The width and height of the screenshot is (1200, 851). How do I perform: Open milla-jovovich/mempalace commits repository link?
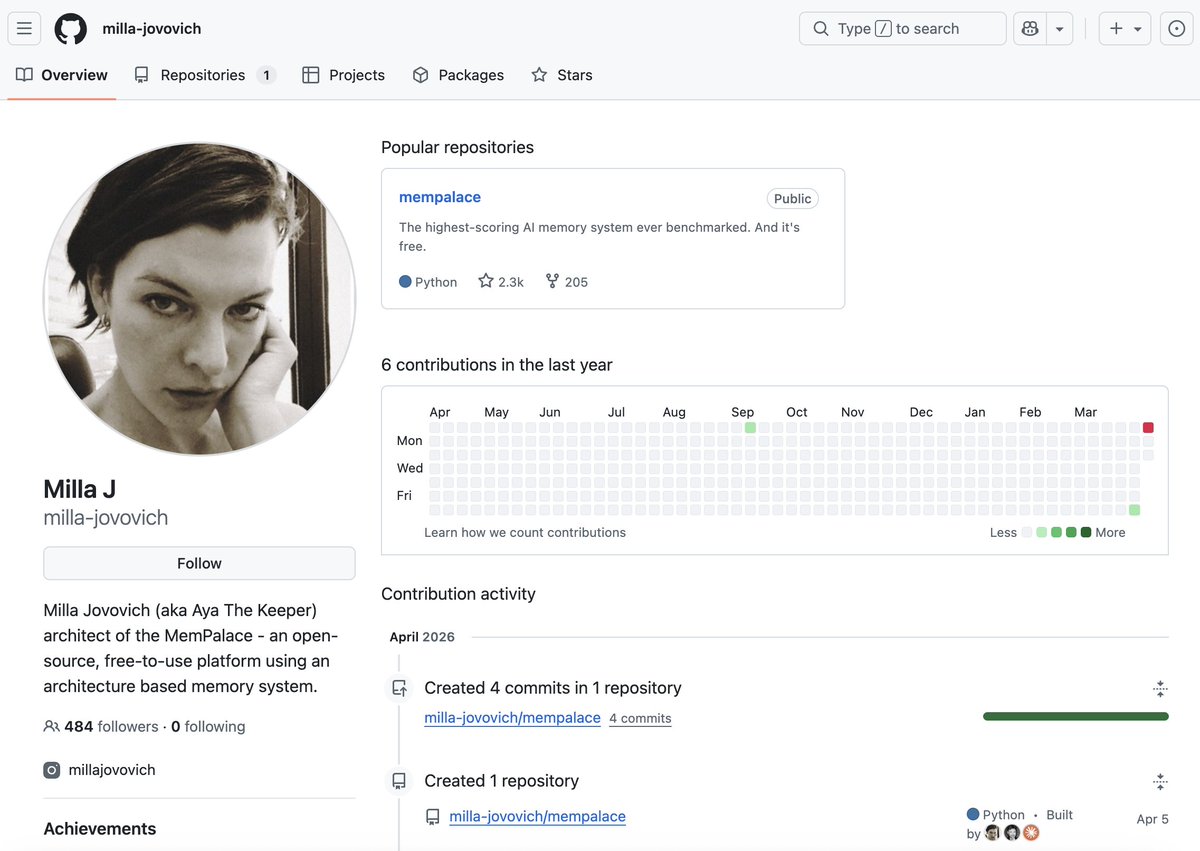[x=512, y=718]
